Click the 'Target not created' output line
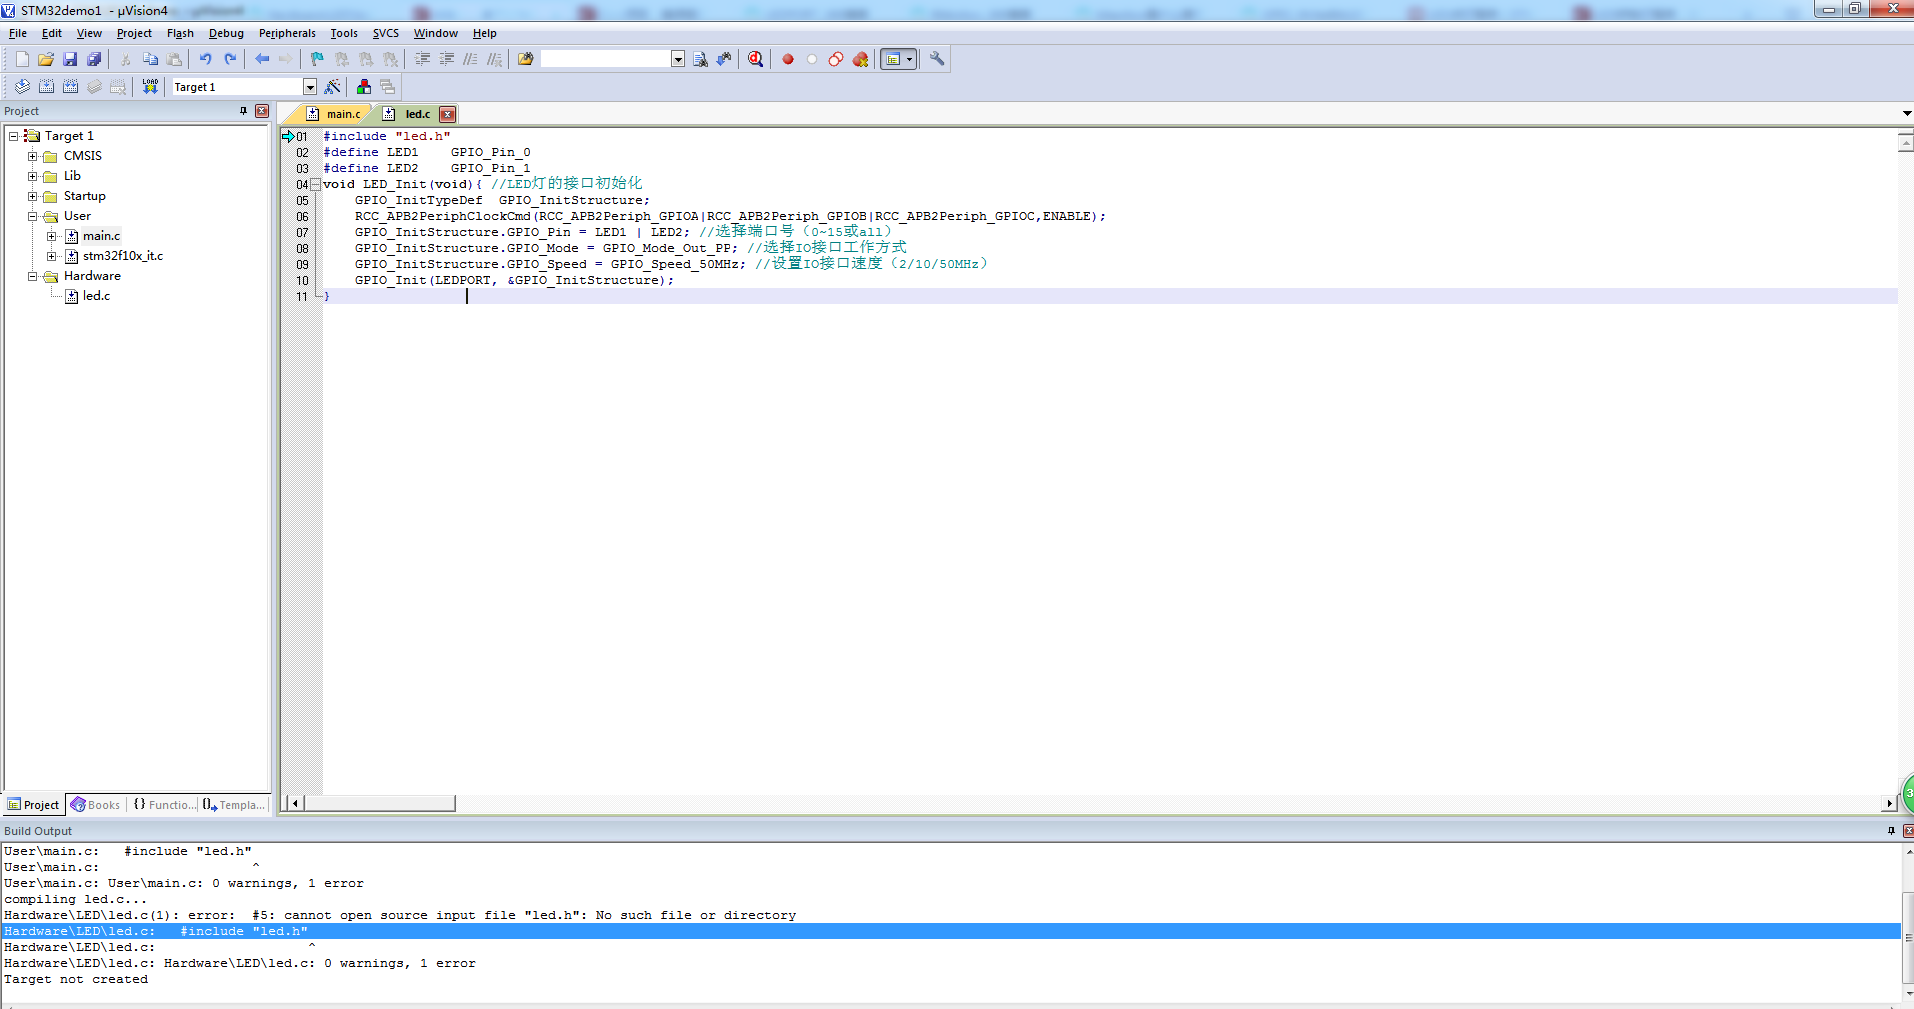Viewport: 1914px width, 1009px height. click(x=76, y=979)
